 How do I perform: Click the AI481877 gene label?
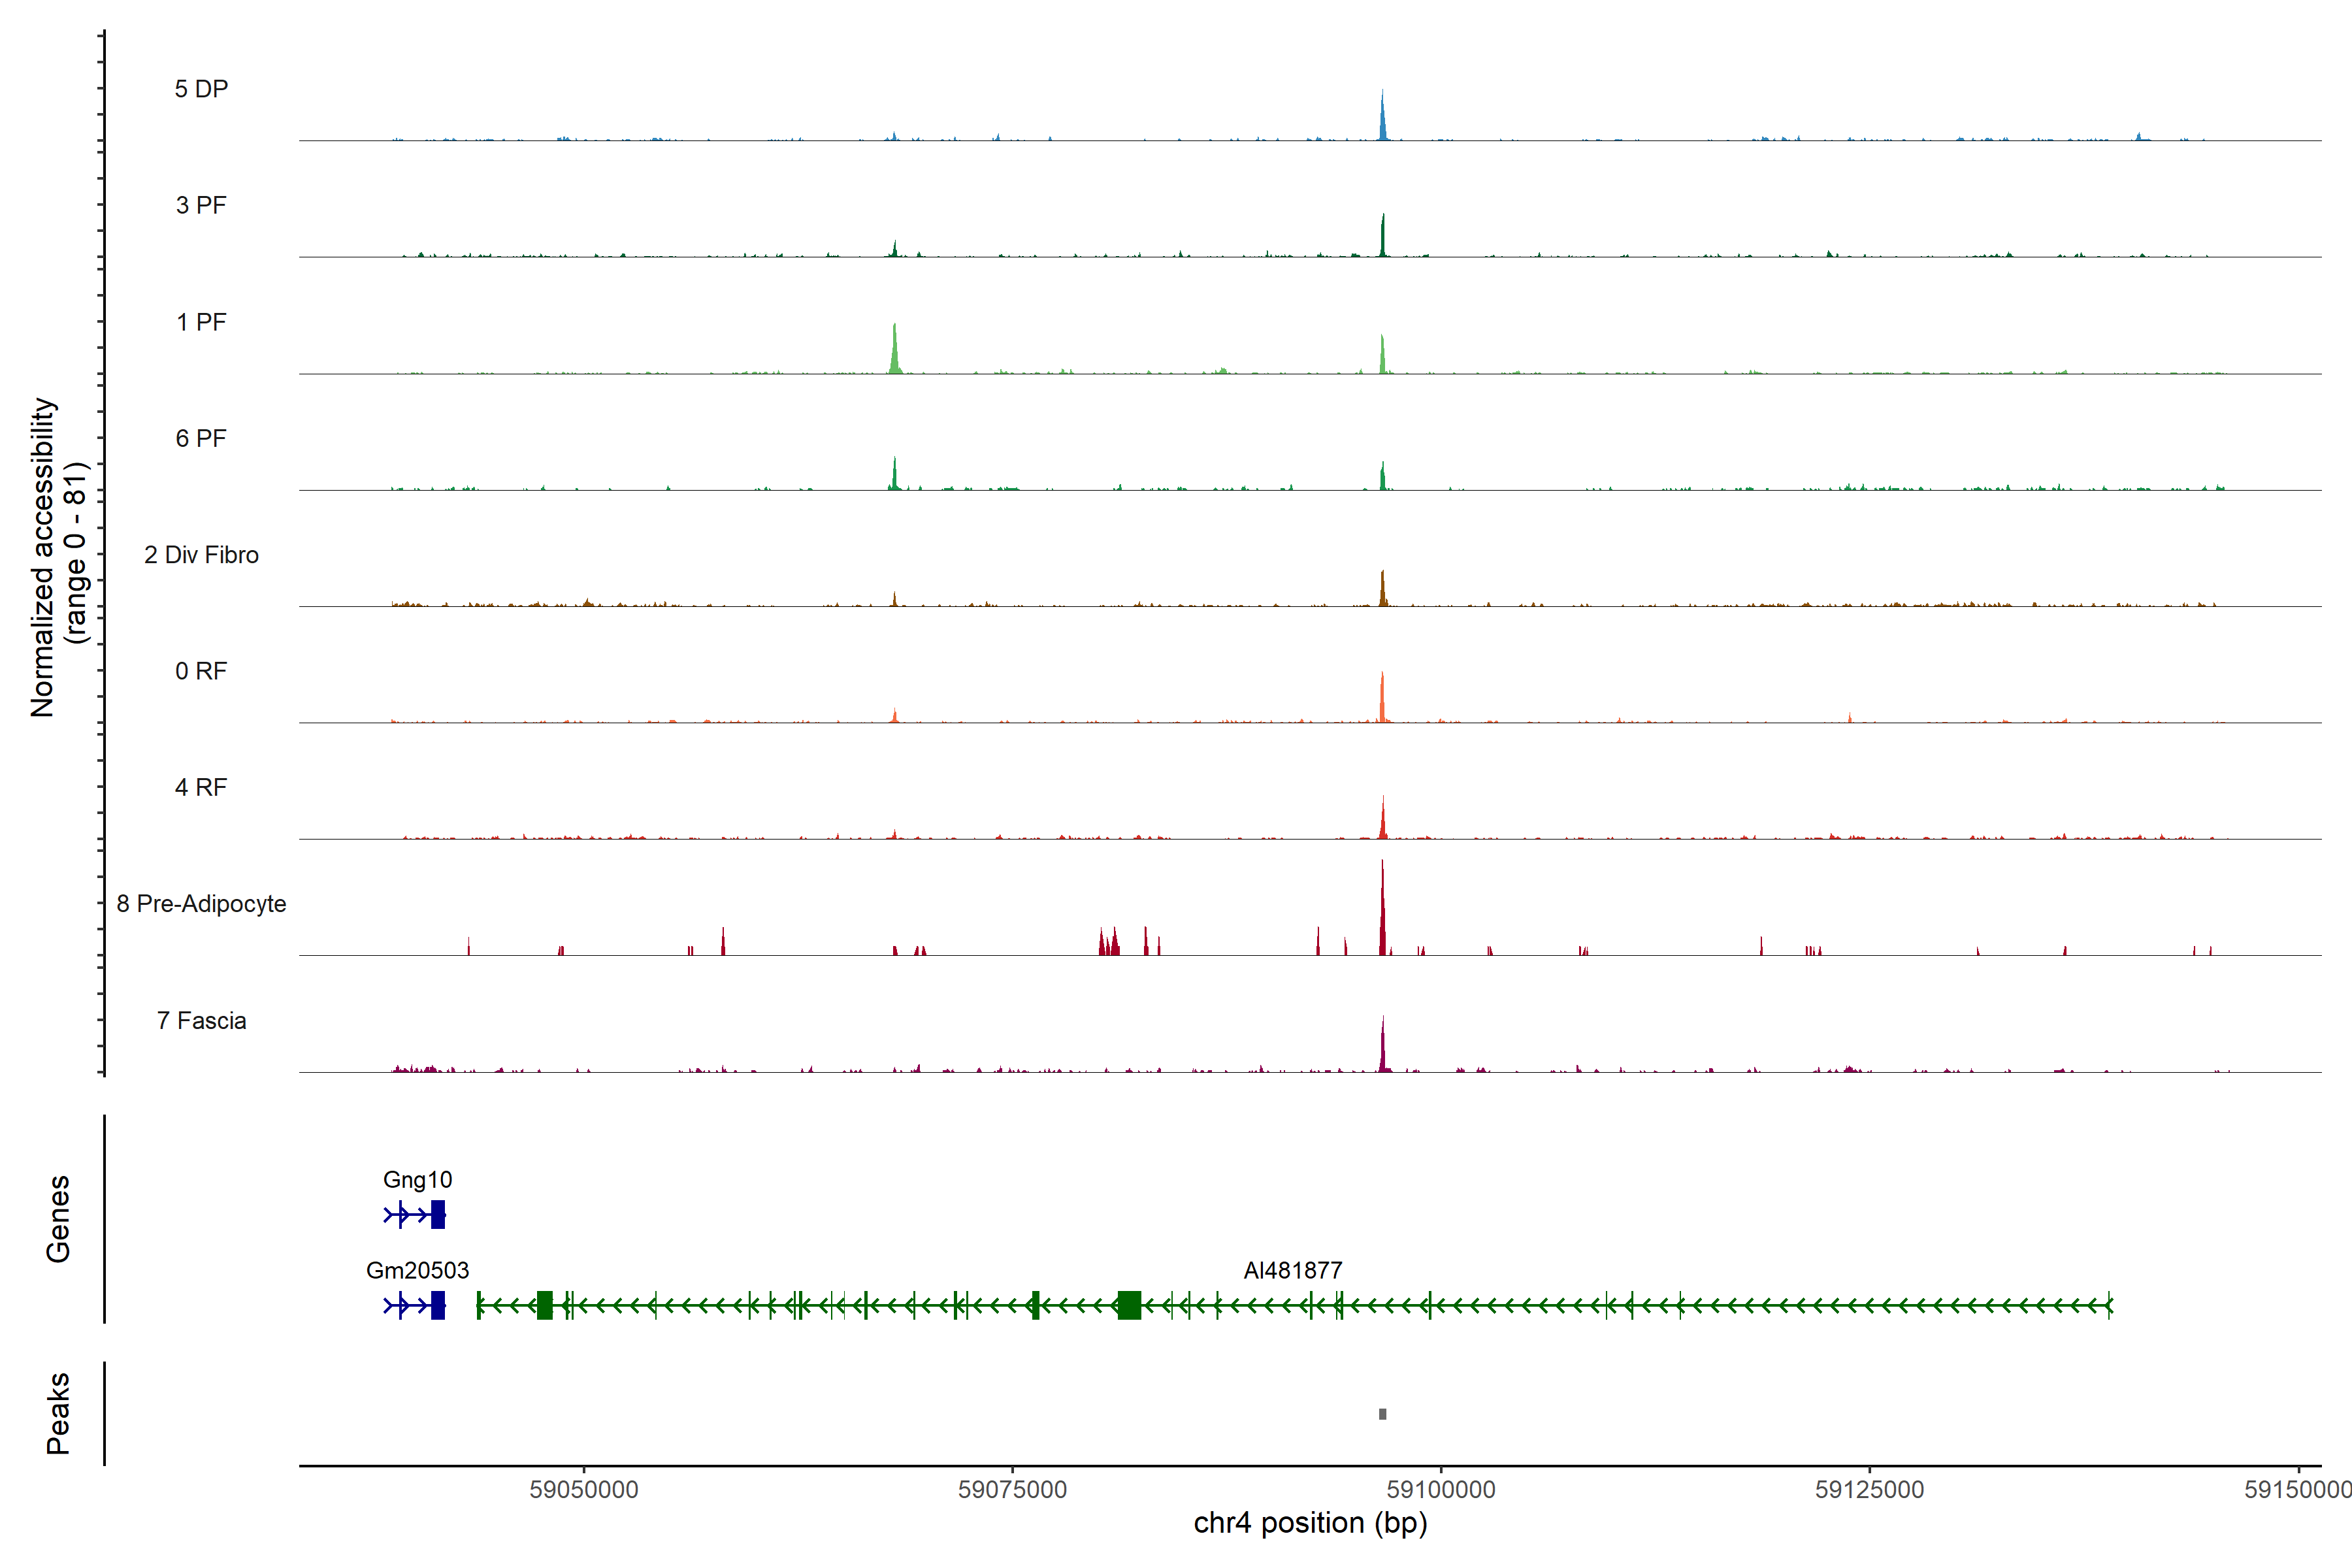(x=1292, y=1270)
